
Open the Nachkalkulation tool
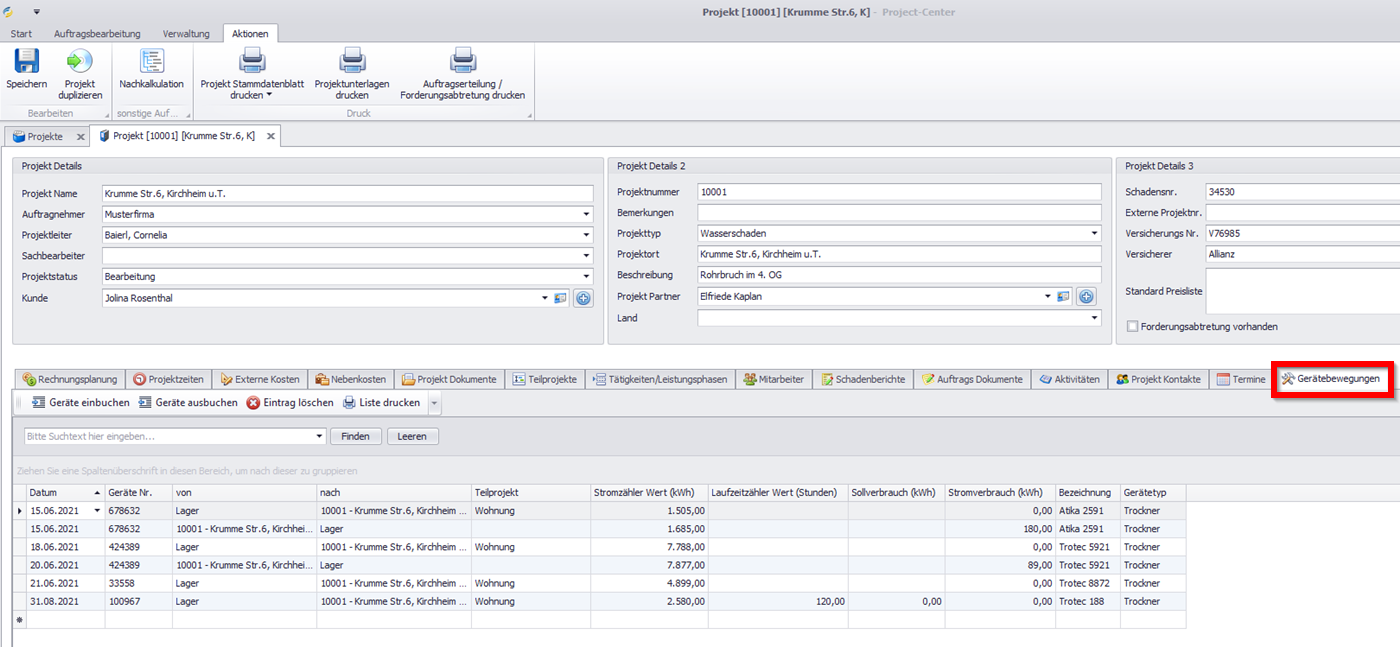[151, 62]
